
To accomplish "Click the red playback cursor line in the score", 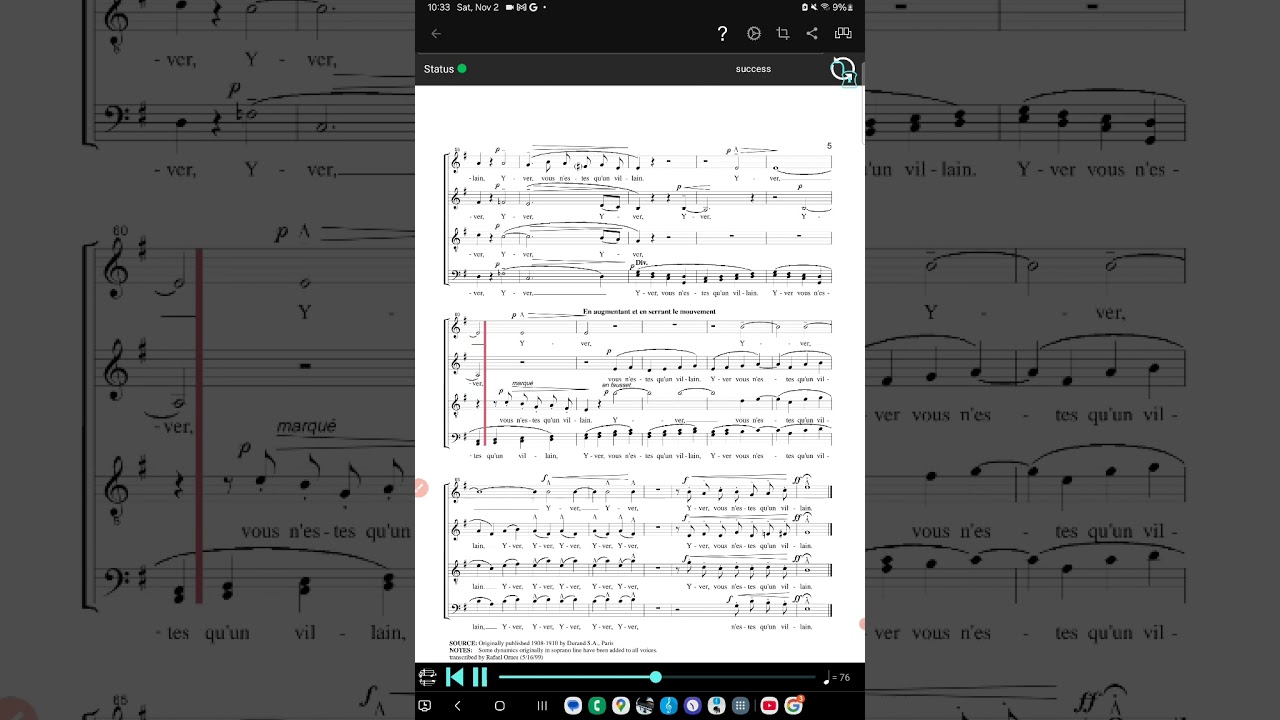I will (485, 383).
